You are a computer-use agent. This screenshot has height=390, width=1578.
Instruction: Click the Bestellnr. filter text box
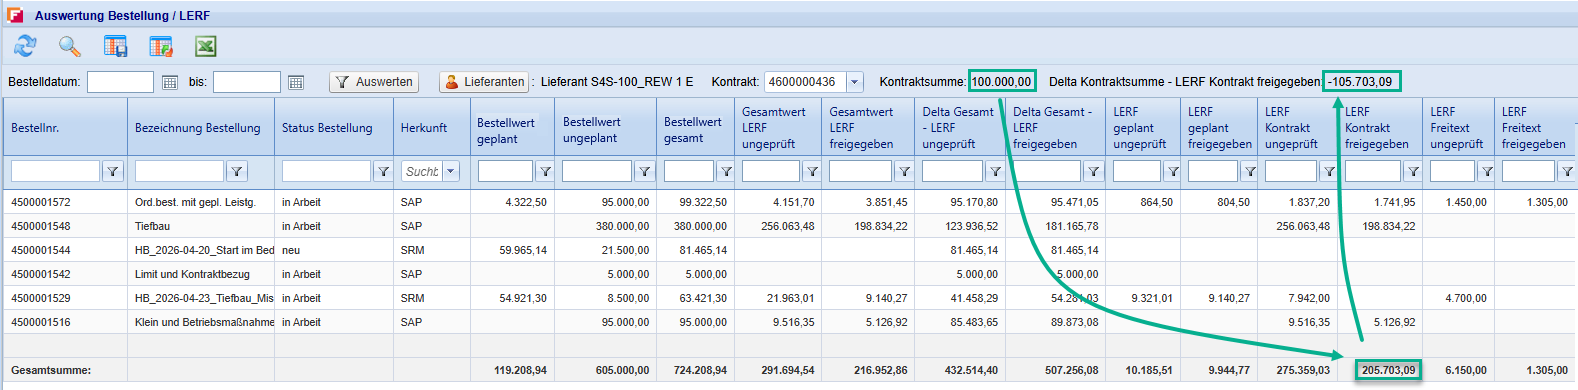click(55, 171)
